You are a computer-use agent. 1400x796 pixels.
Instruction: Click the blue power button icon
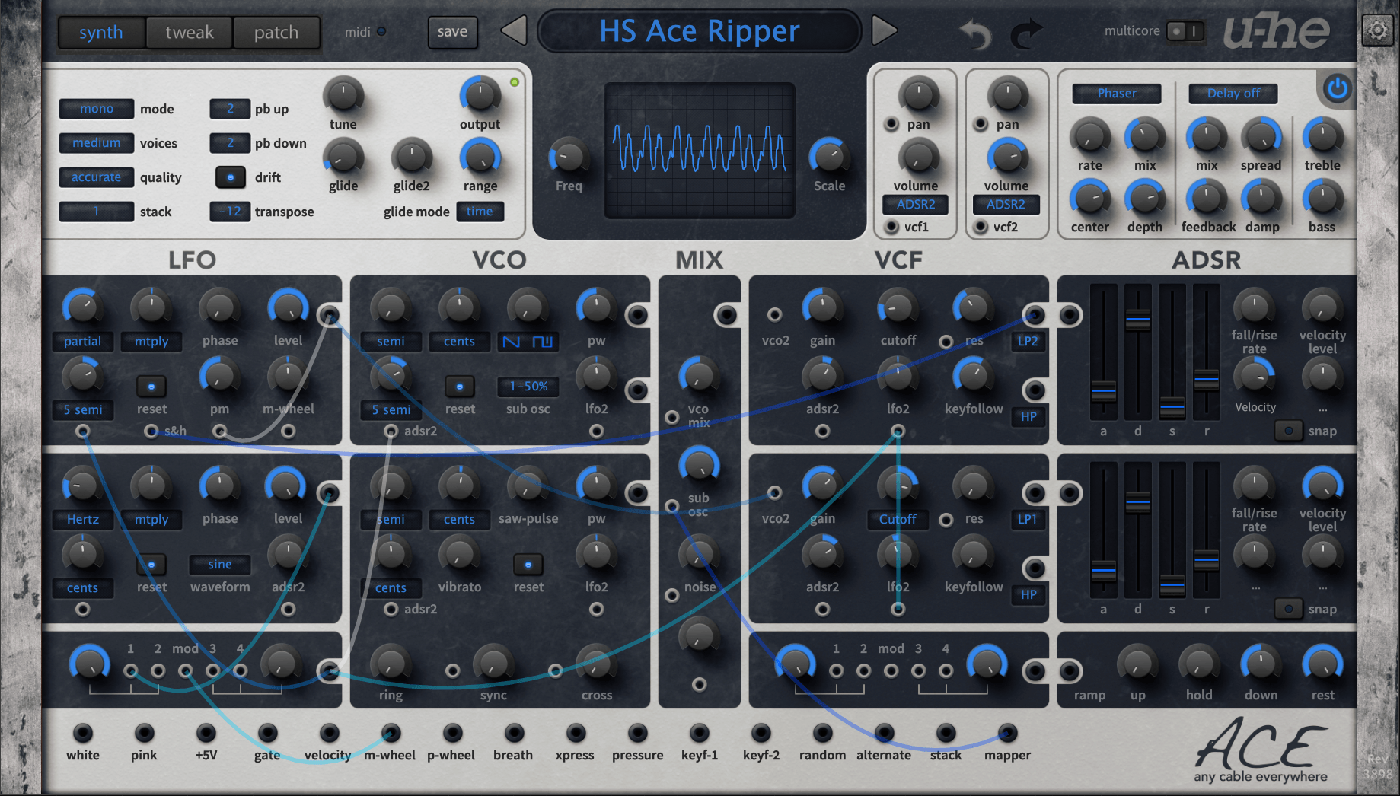[1337, 89]
